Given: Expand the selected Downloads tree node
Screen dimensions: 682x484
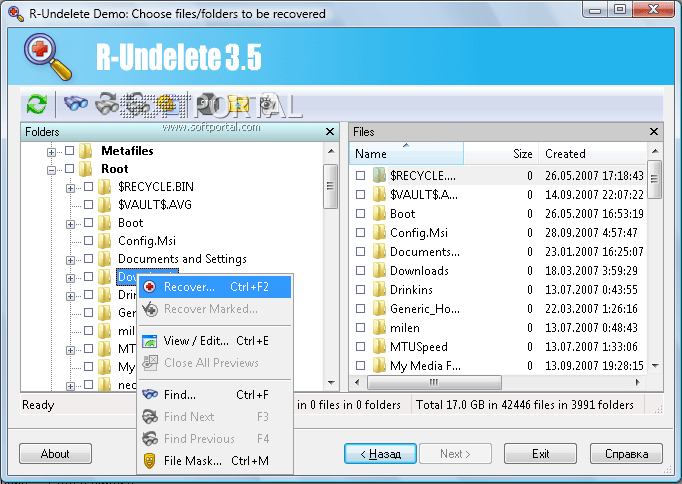Looking at the screenshot, I should click(70, 278).
